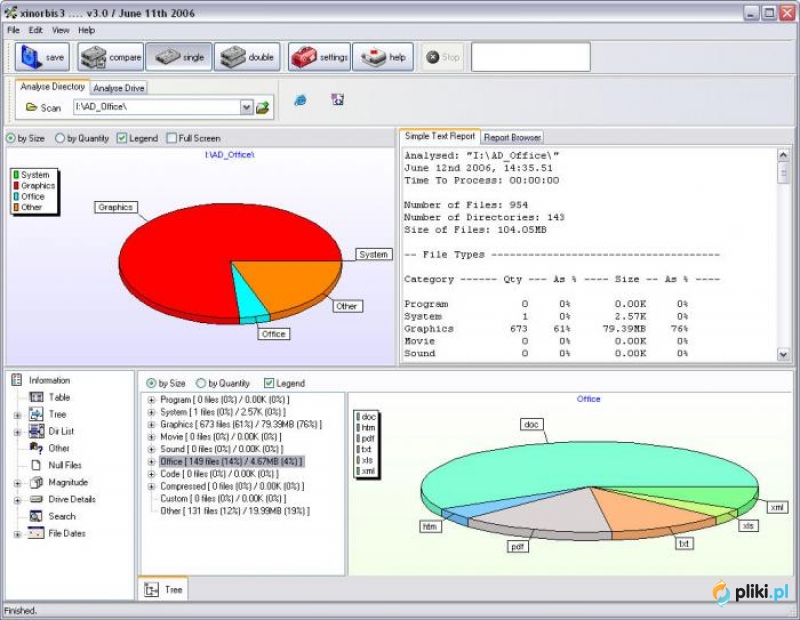Open the File menu
Image resolution: width=800 pixels, height=620 pixels.
[x=13, y=30]
